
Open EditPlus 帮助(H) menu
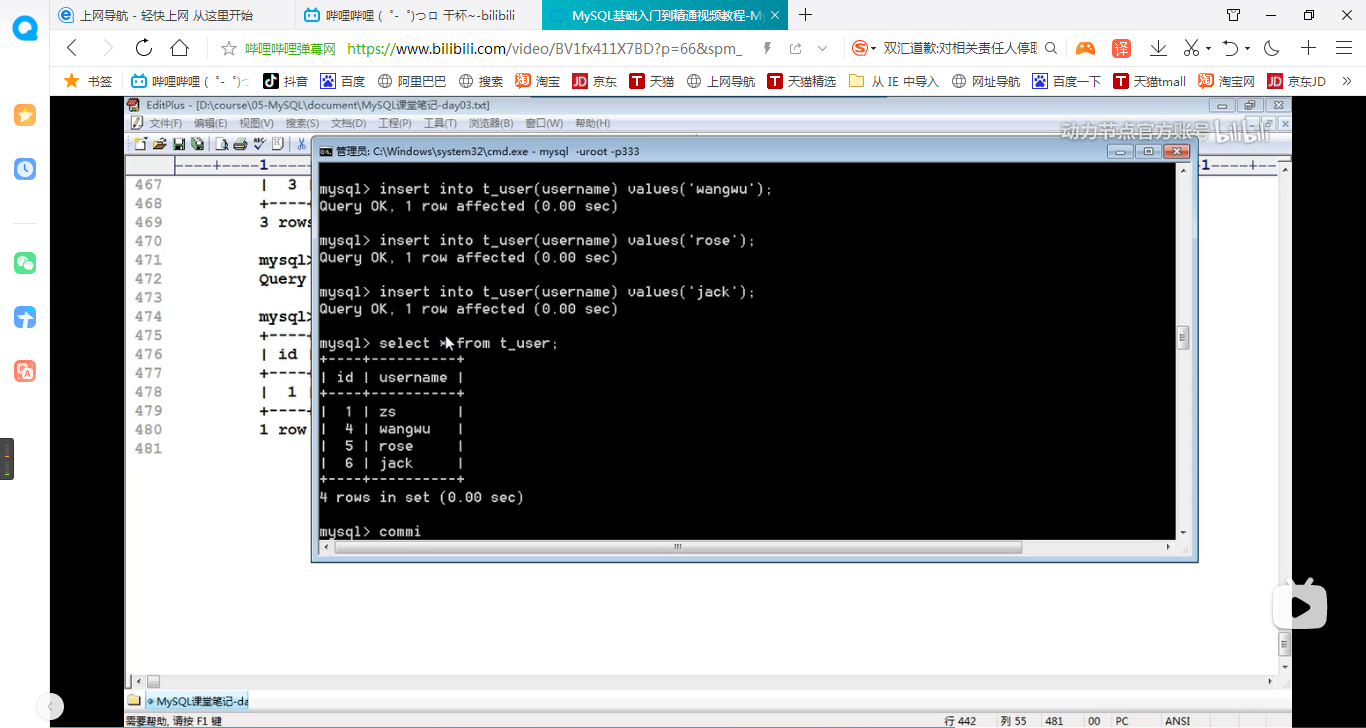pos(592,123)
